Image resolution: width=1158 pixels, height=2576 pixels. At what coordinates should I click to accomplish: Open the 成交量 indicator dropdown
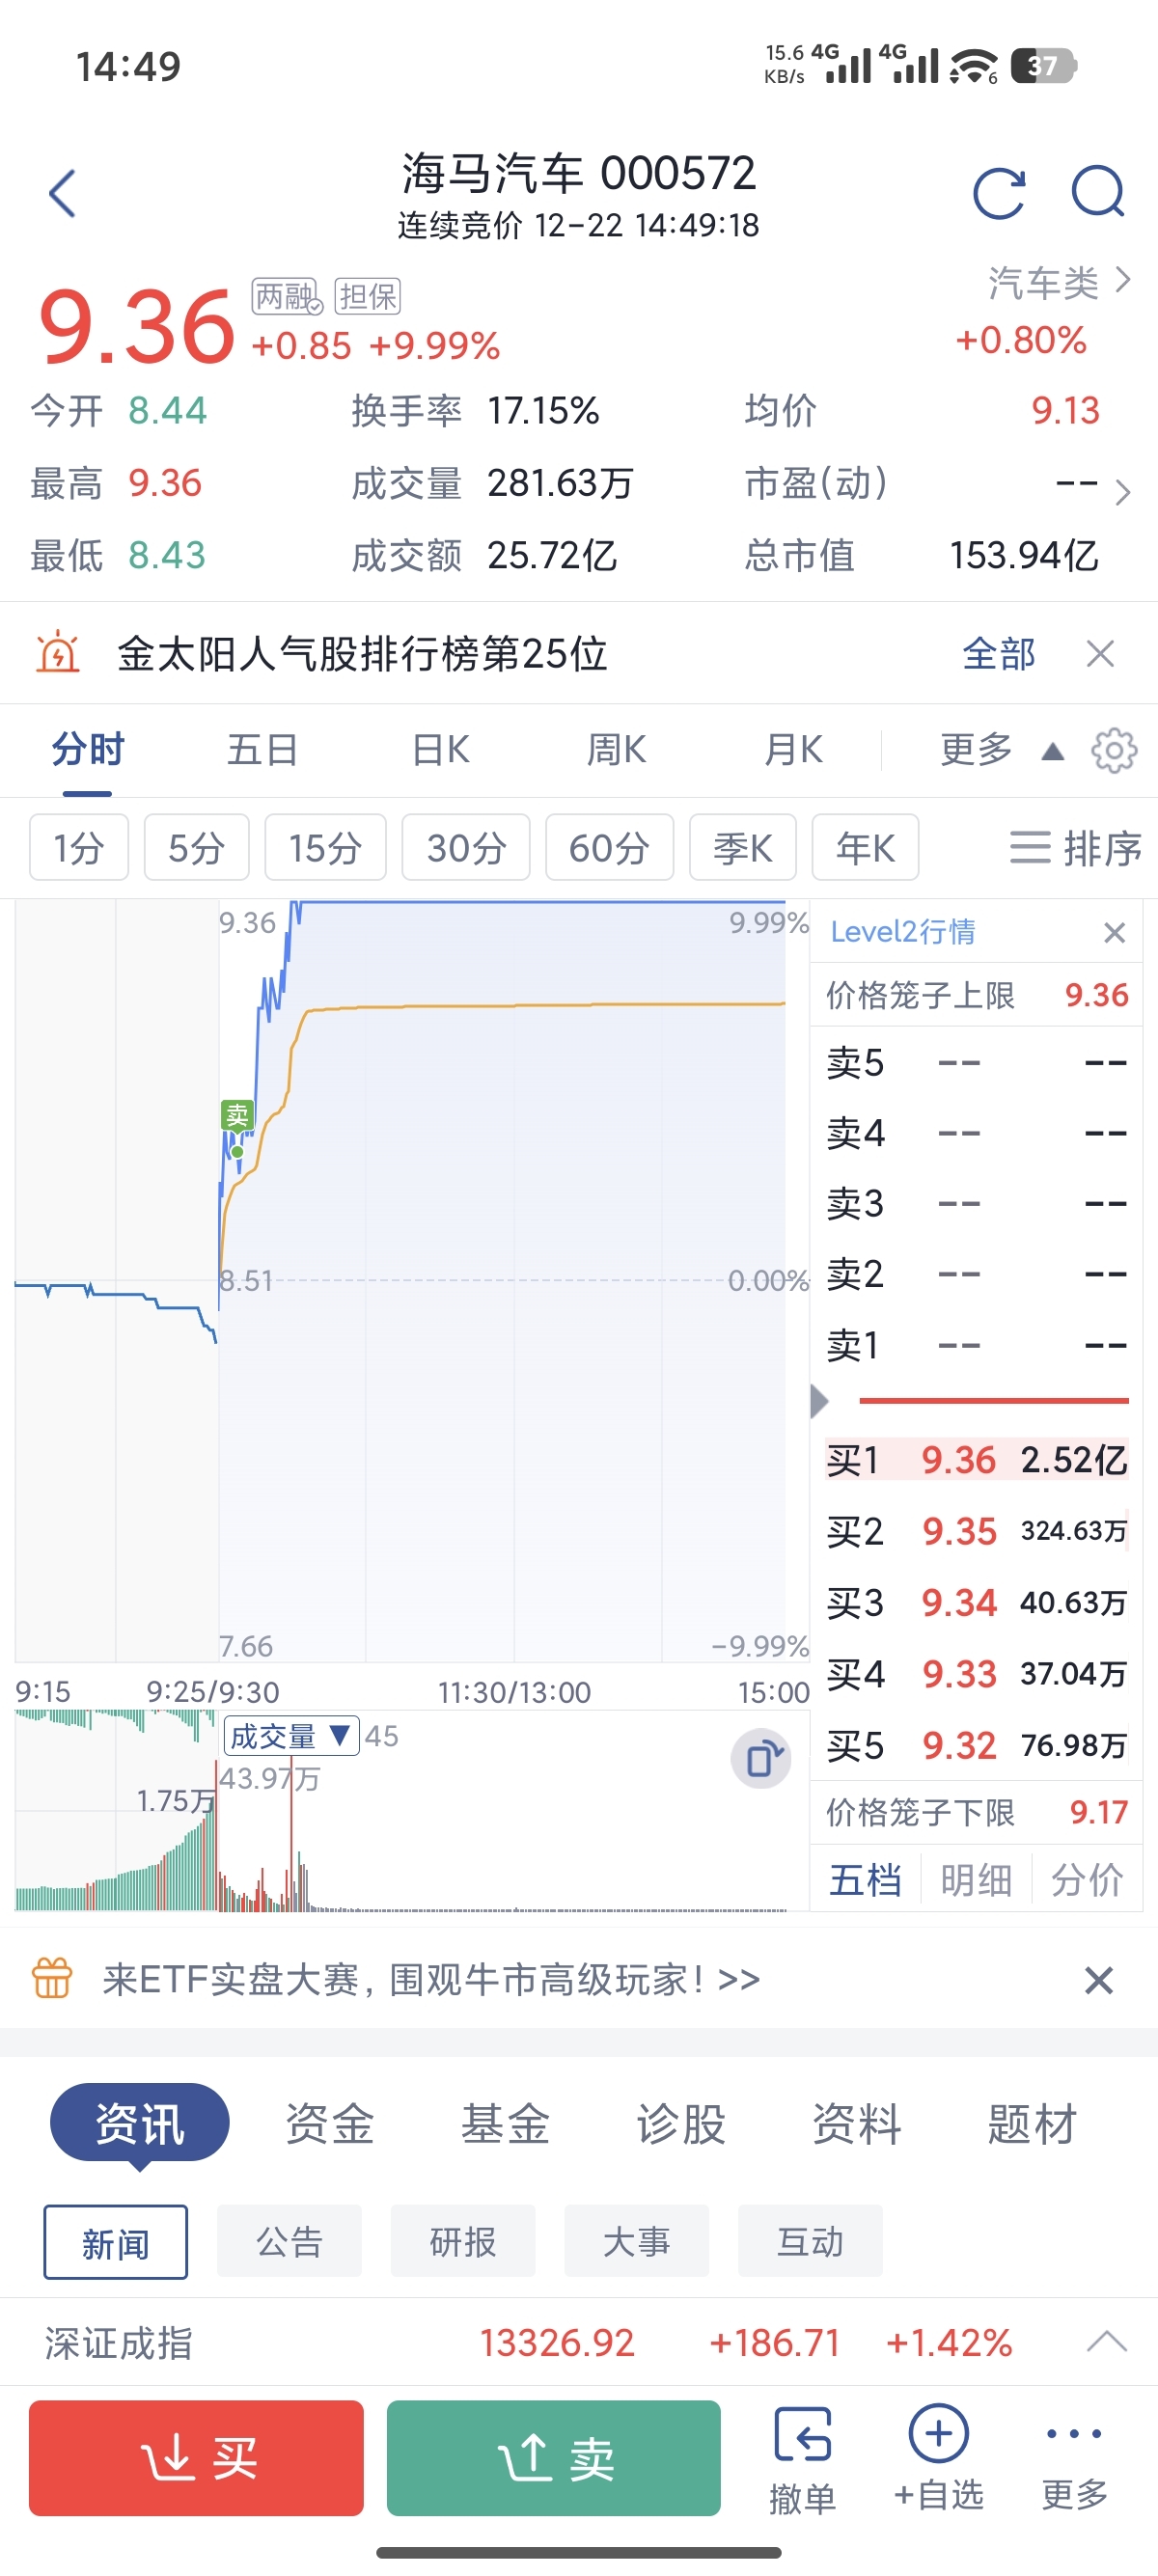[x=291, y=1737]
